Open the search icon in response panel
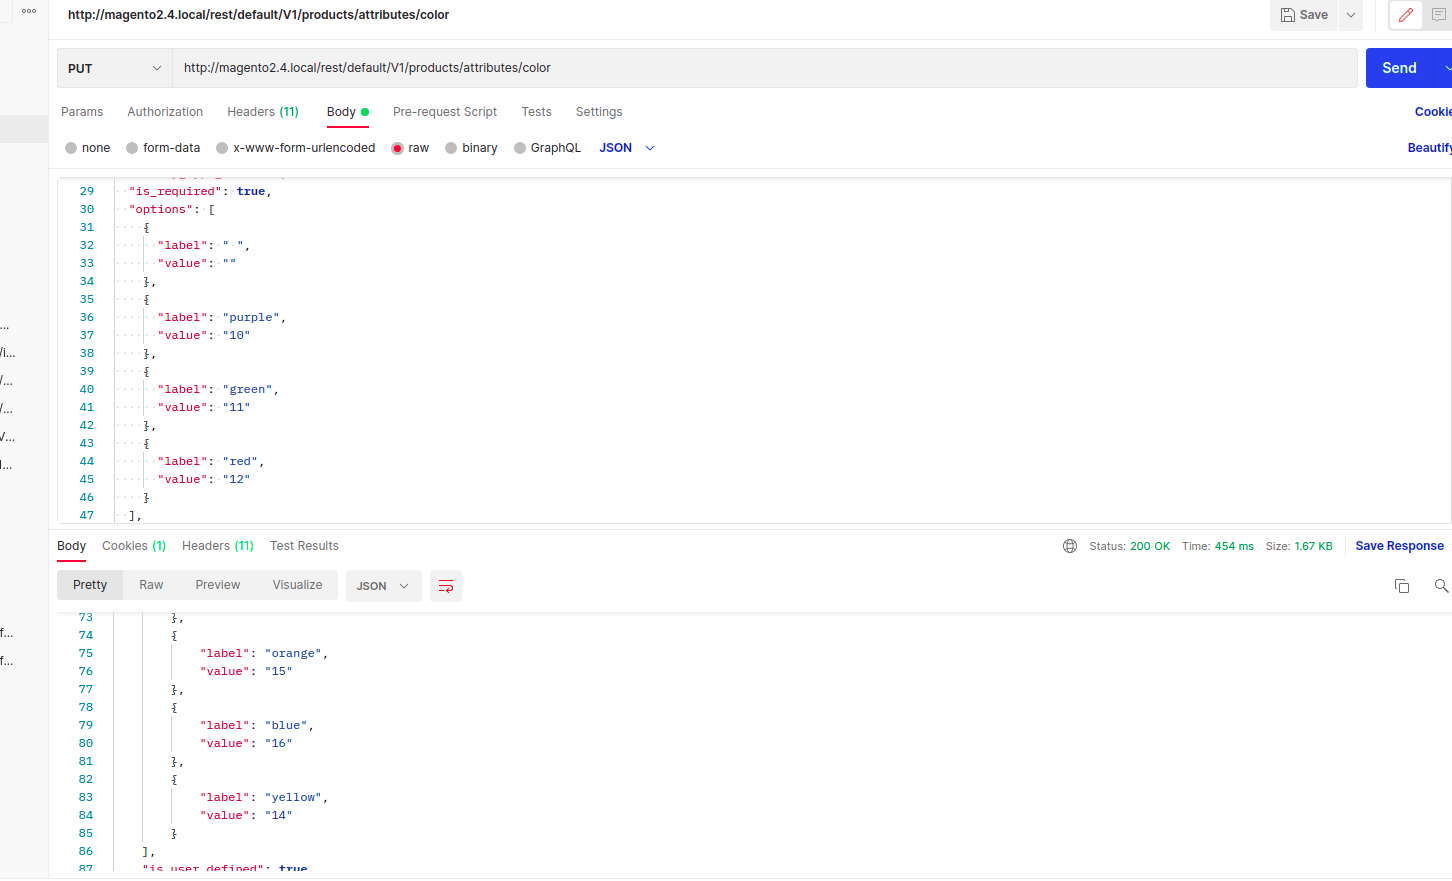Screen dimensions: 1452x881 1440,586
